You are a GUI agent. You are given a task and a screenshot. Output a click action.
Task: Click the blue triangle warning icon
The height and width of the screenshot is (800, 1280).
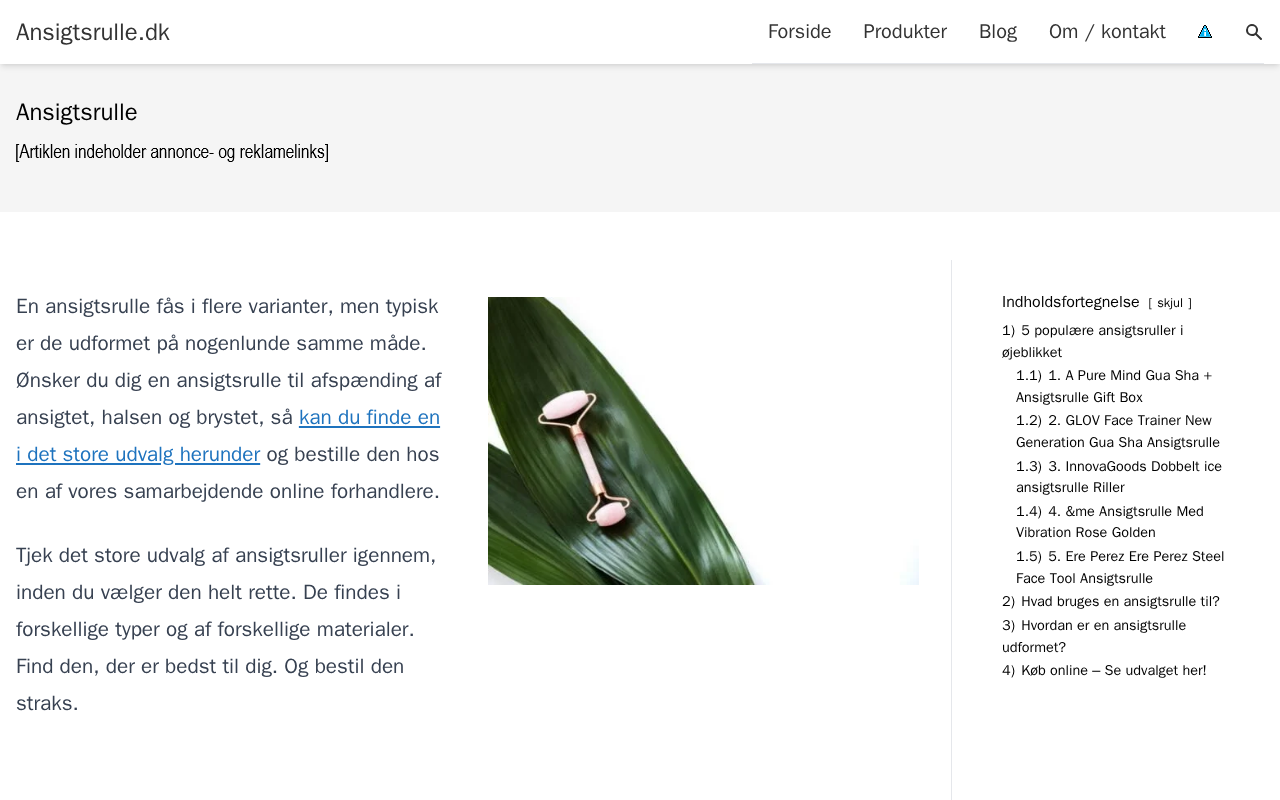click(x=1205, y=32)
